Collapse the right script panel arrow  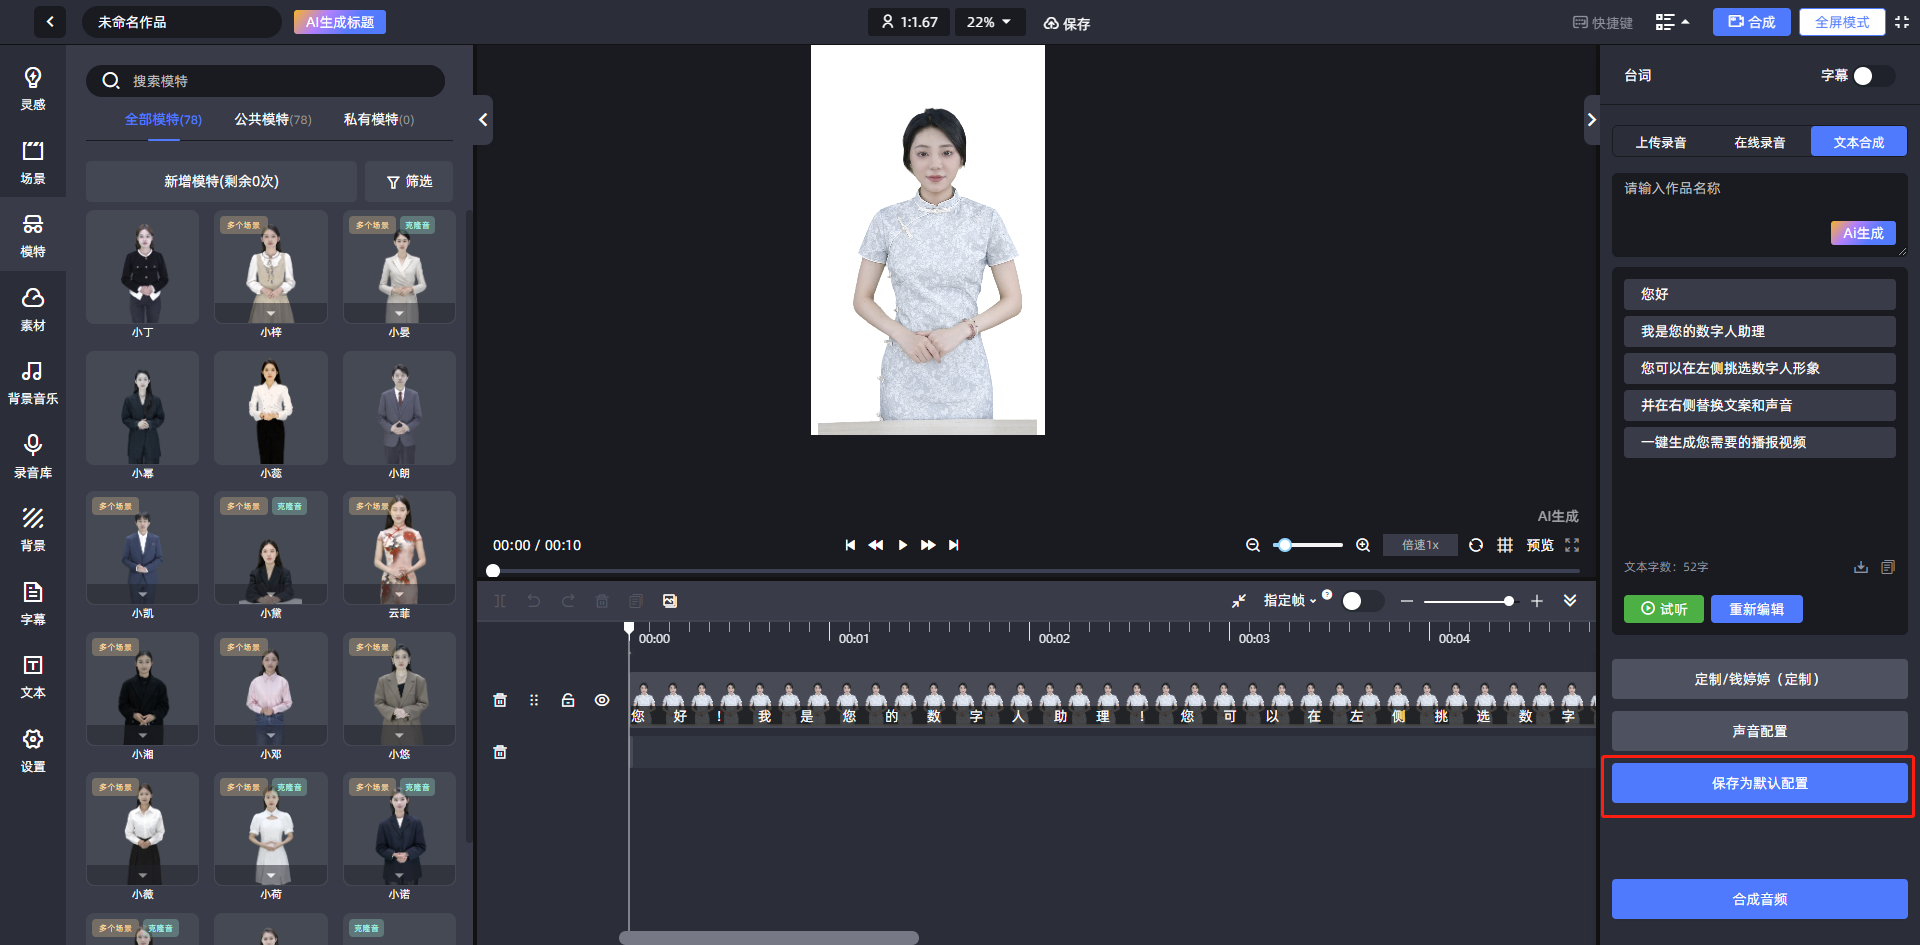(x=1591, y=120)
